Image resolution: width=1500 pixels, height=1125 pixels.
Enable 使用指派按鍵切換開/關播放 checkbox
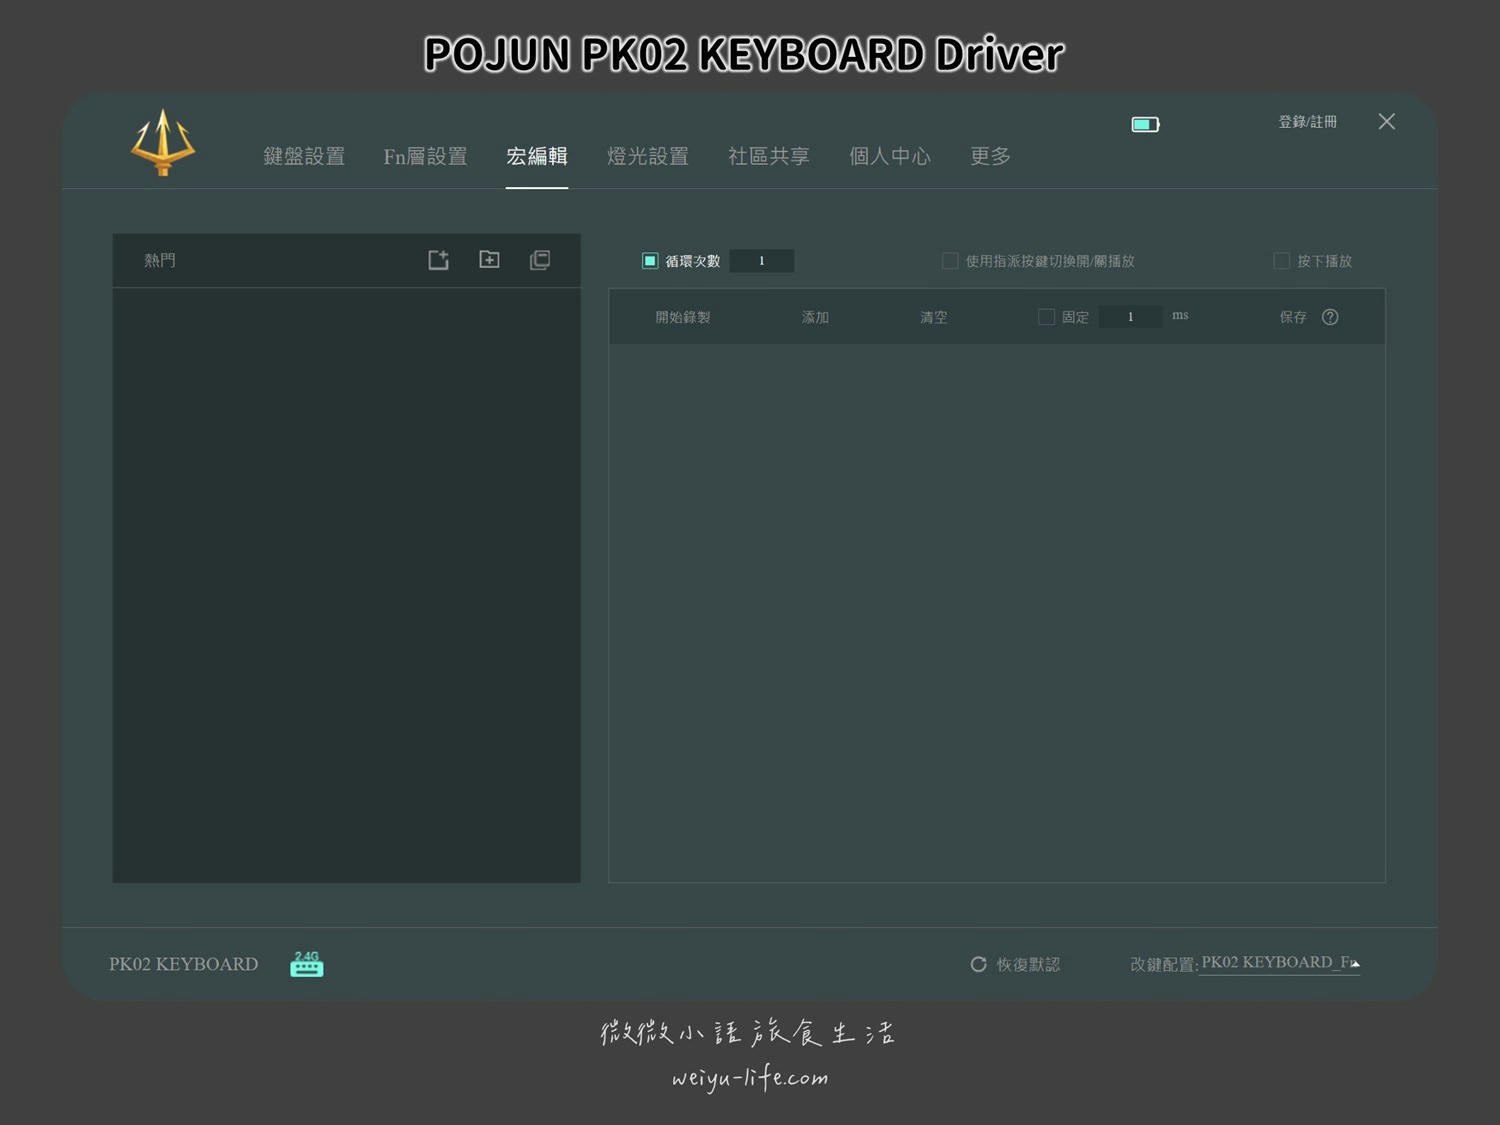click(950, 261)
